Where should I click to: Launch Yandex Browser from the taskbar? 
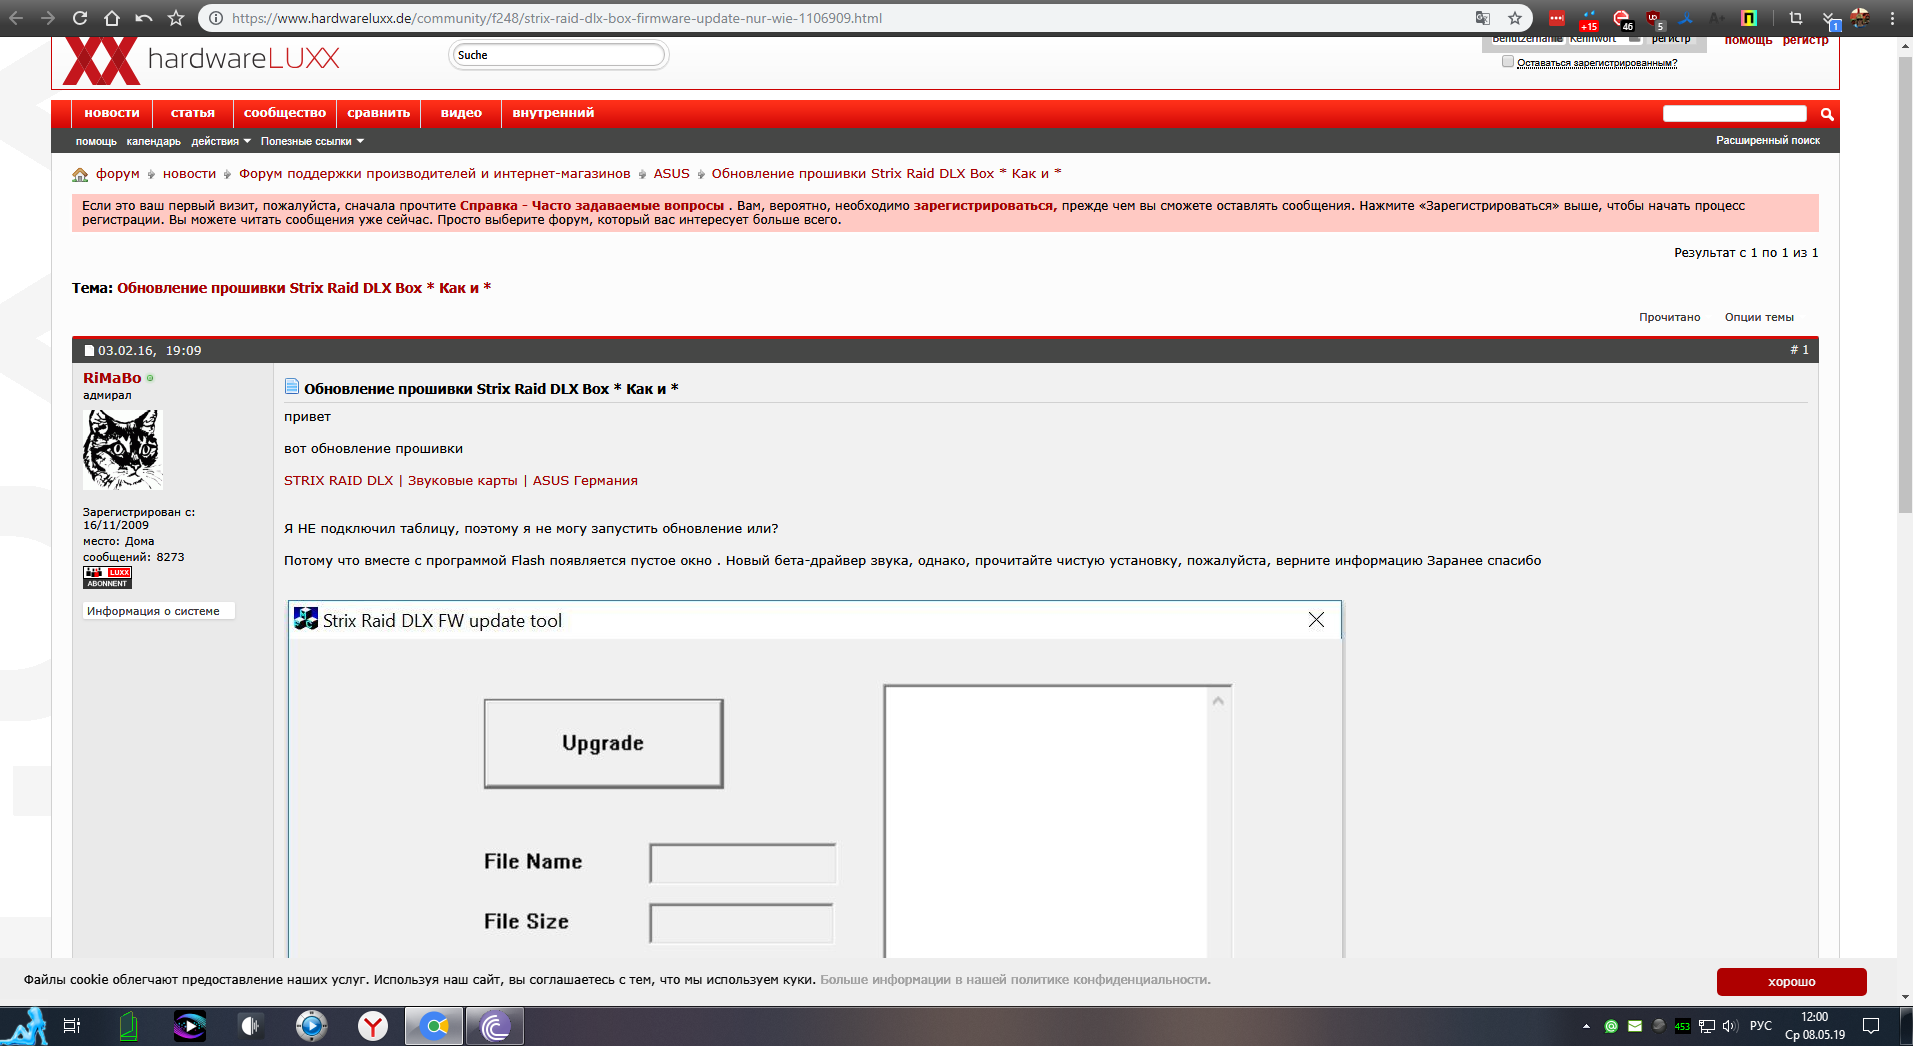373,1026
